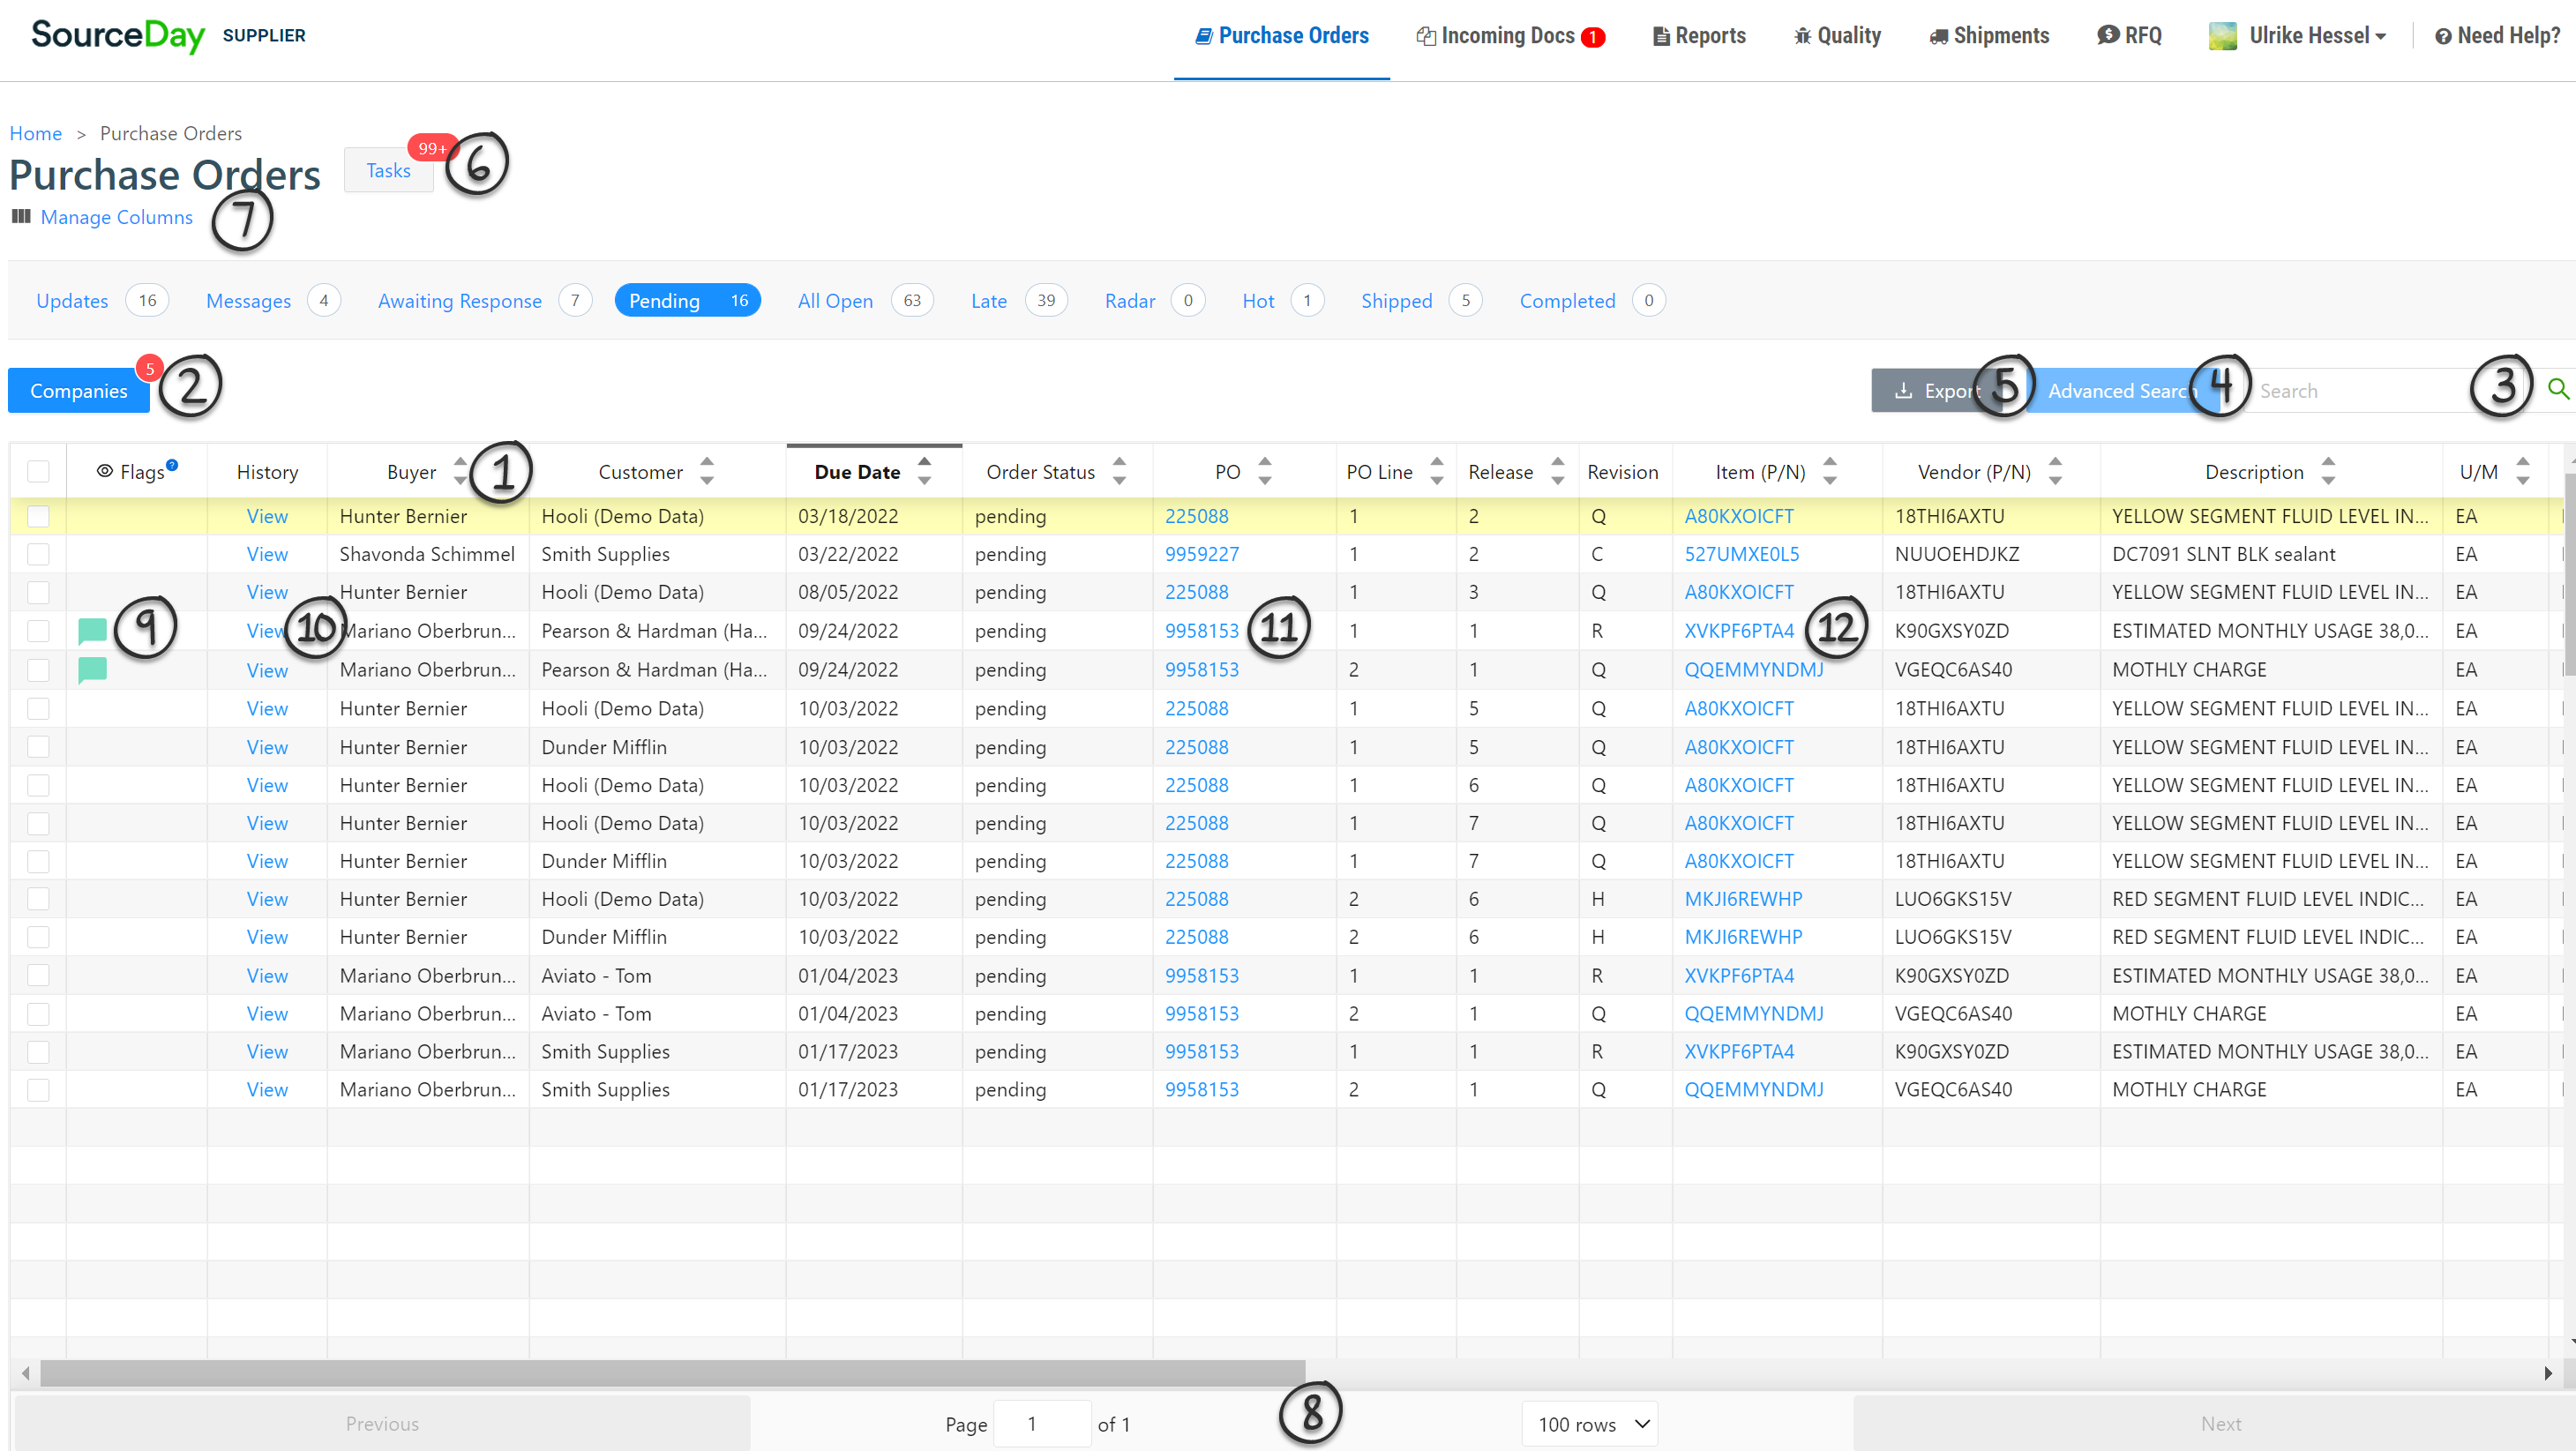The image size is (2576, 1451).
Task: Sort by Description column arrows
Action: [2328, 471]
